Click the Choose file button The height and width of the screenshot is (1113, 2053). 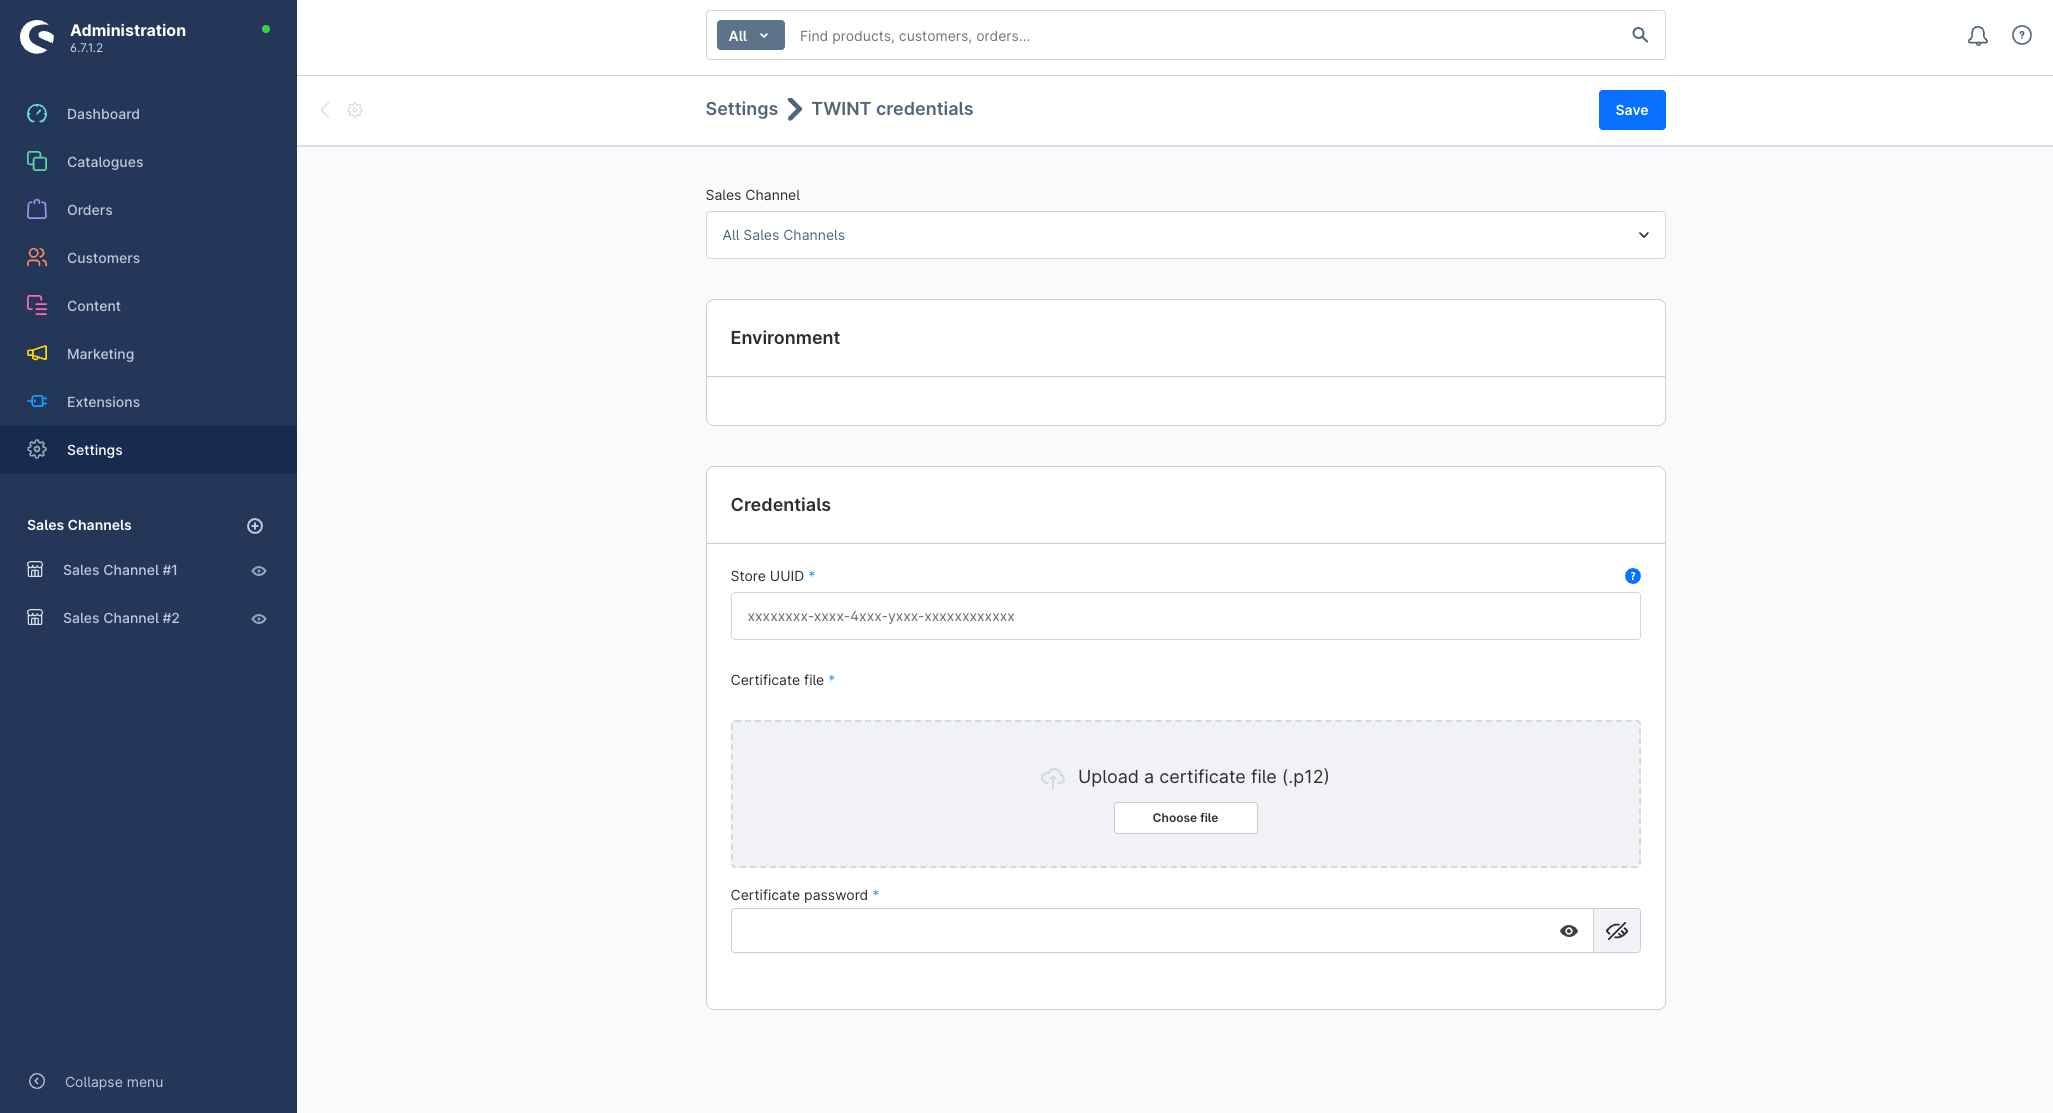click(1185, 818)
